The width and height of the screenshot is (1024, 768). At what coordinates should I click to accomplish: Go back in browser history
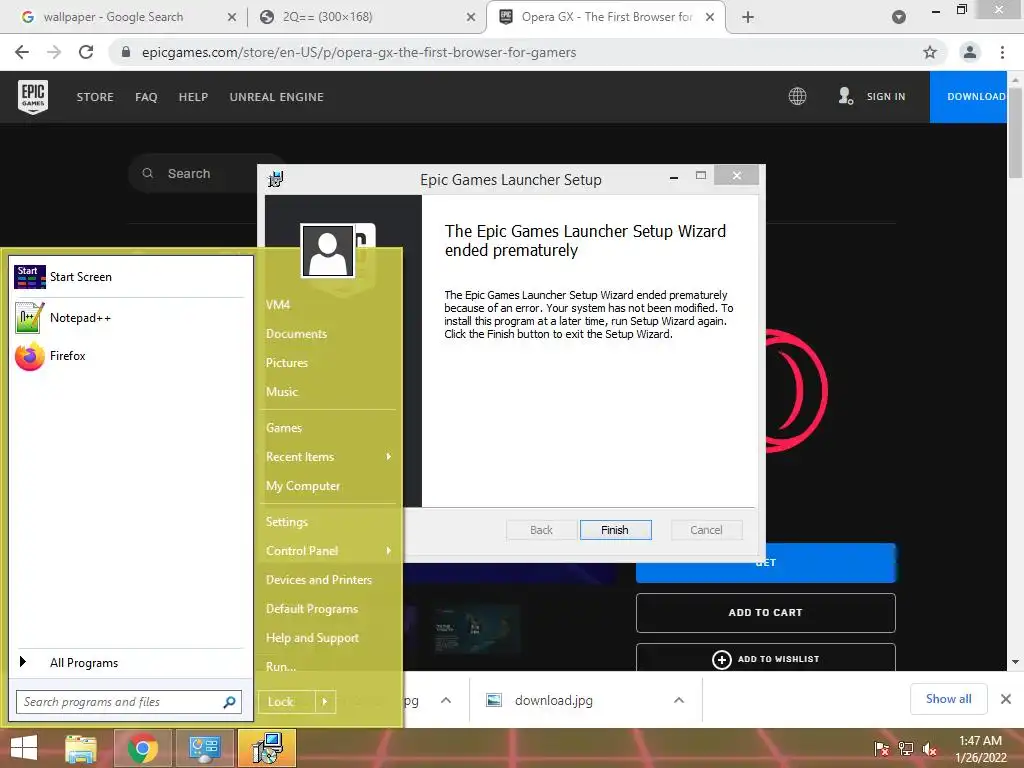(22, 52)
